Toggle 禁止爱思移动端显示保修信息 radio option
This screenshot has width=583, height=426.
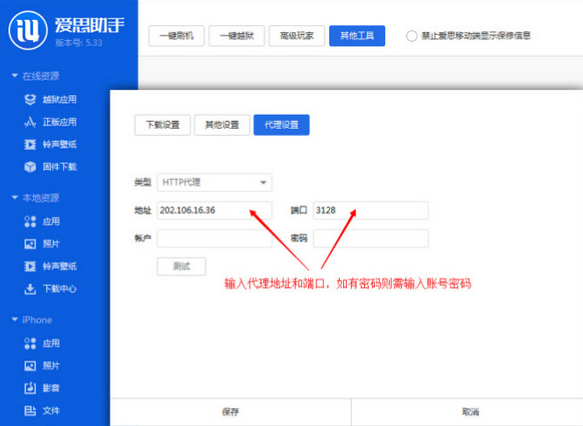pos(412,36)
